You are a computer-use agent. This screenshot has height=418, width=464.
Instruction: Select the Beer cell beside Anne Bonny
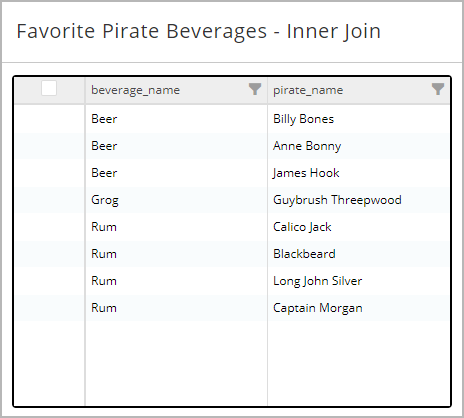tap(176, 146)
